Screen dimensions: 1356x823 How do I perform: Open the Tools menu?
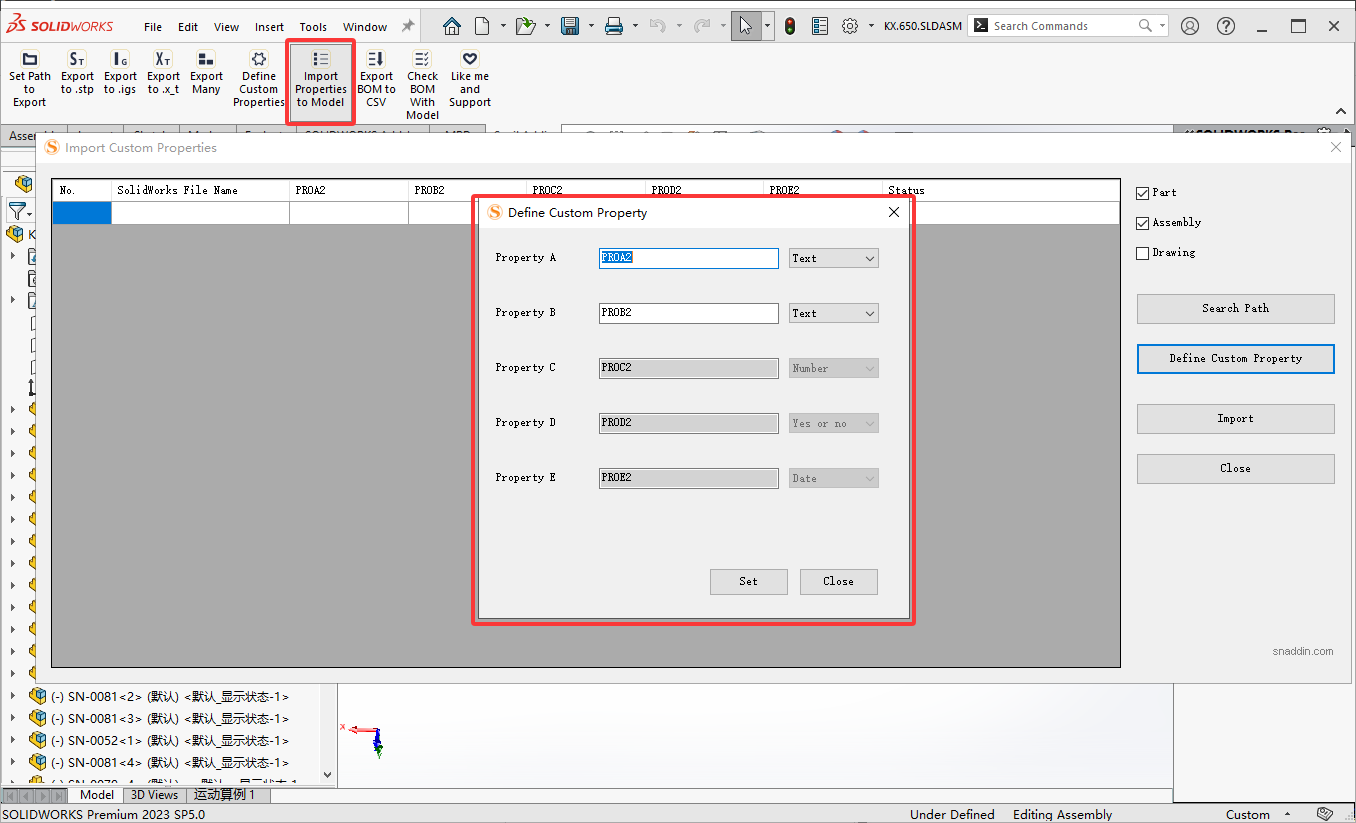[313, 27]
